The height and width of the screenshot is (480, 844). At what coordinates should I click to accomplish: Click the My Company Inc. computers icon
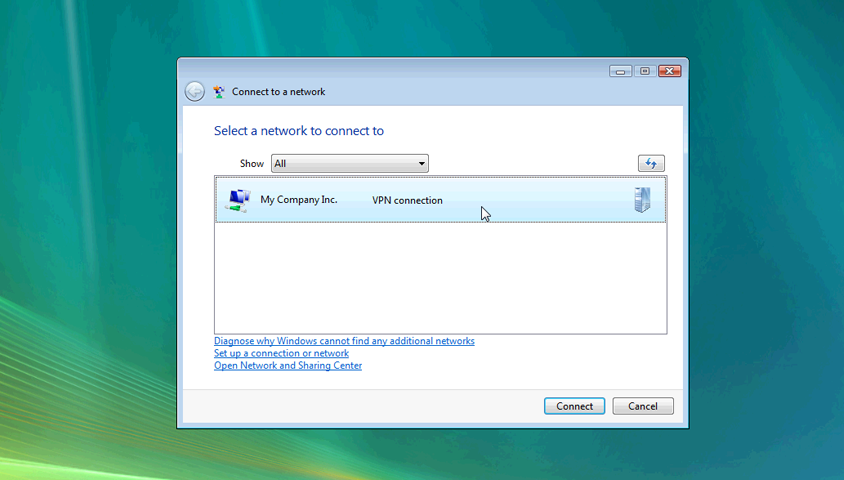pyautogui.click(x=238, y=200)
